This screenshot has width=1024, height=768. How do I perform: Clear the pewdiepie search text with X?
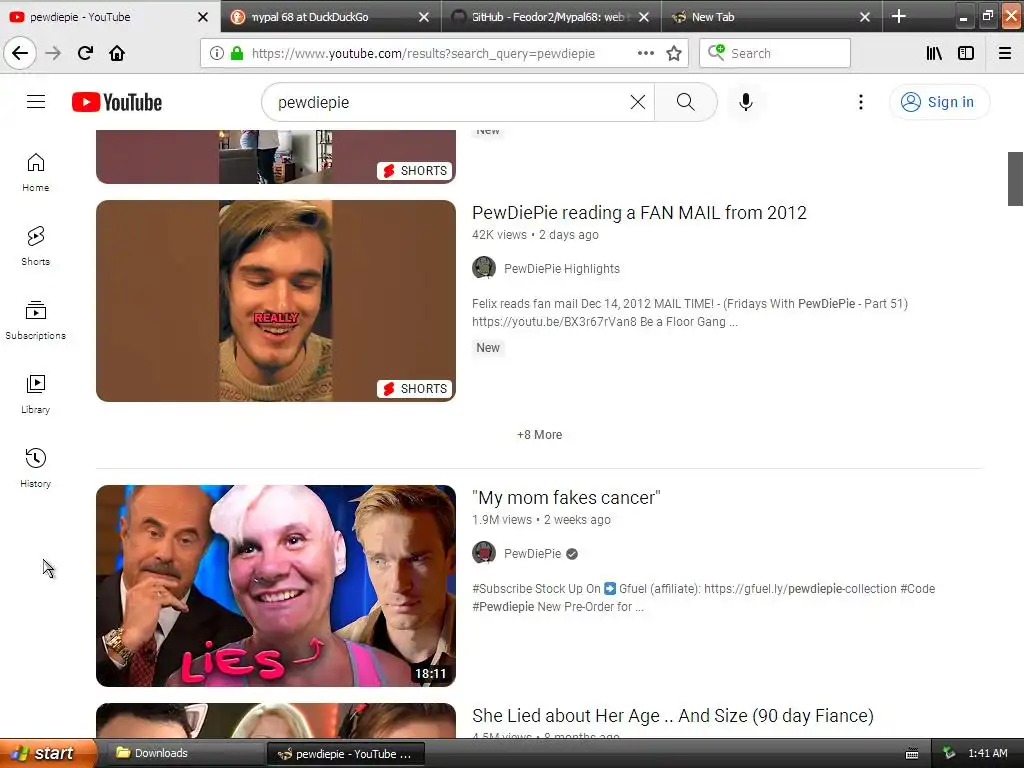(x=637, y=102)
